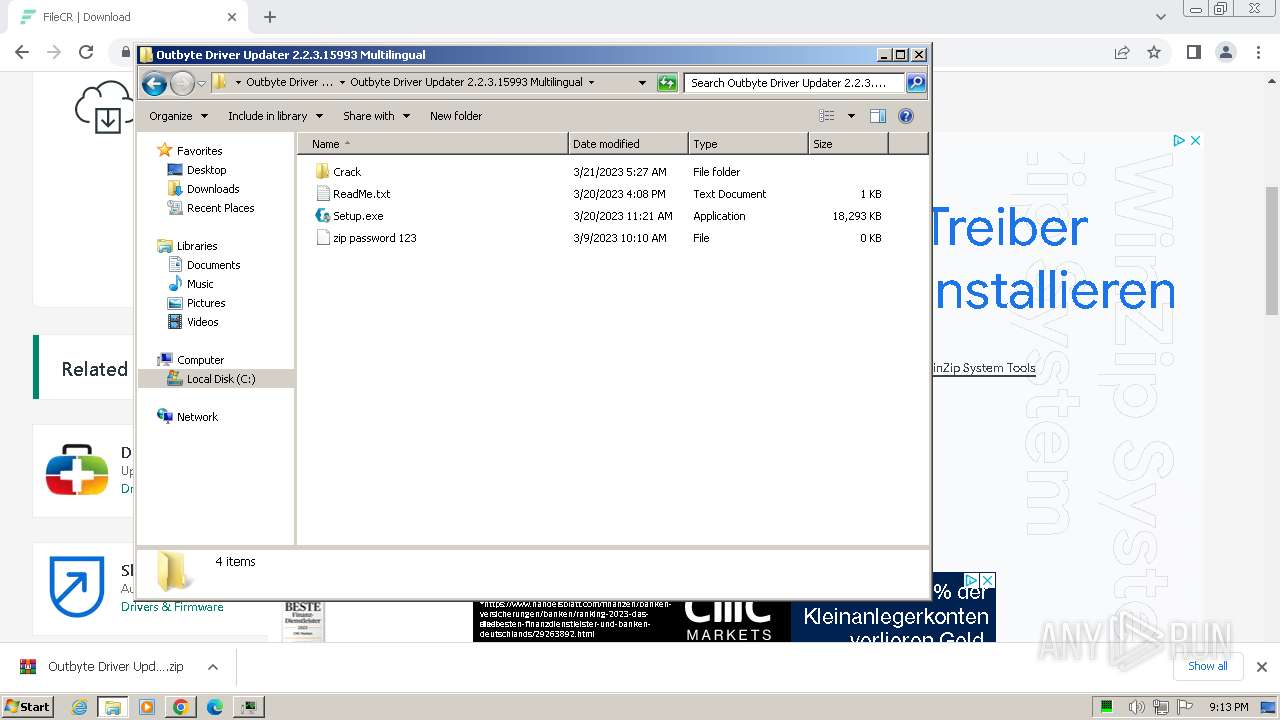This screenshot has width=1280, height=720.
Task: Expand download item options chevron
Action: coord(213,666)
